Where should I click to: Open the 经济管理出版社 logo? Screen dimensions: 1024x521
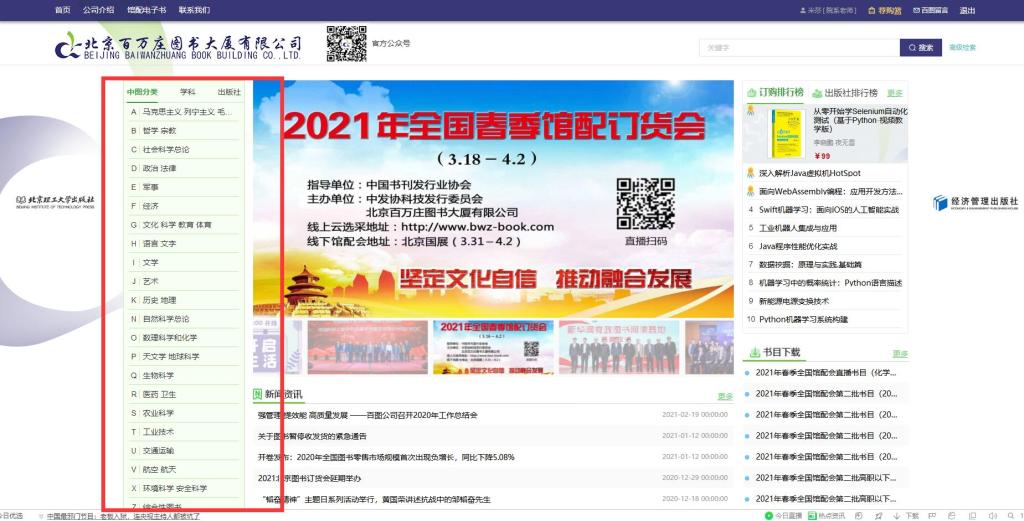[975, 203]
